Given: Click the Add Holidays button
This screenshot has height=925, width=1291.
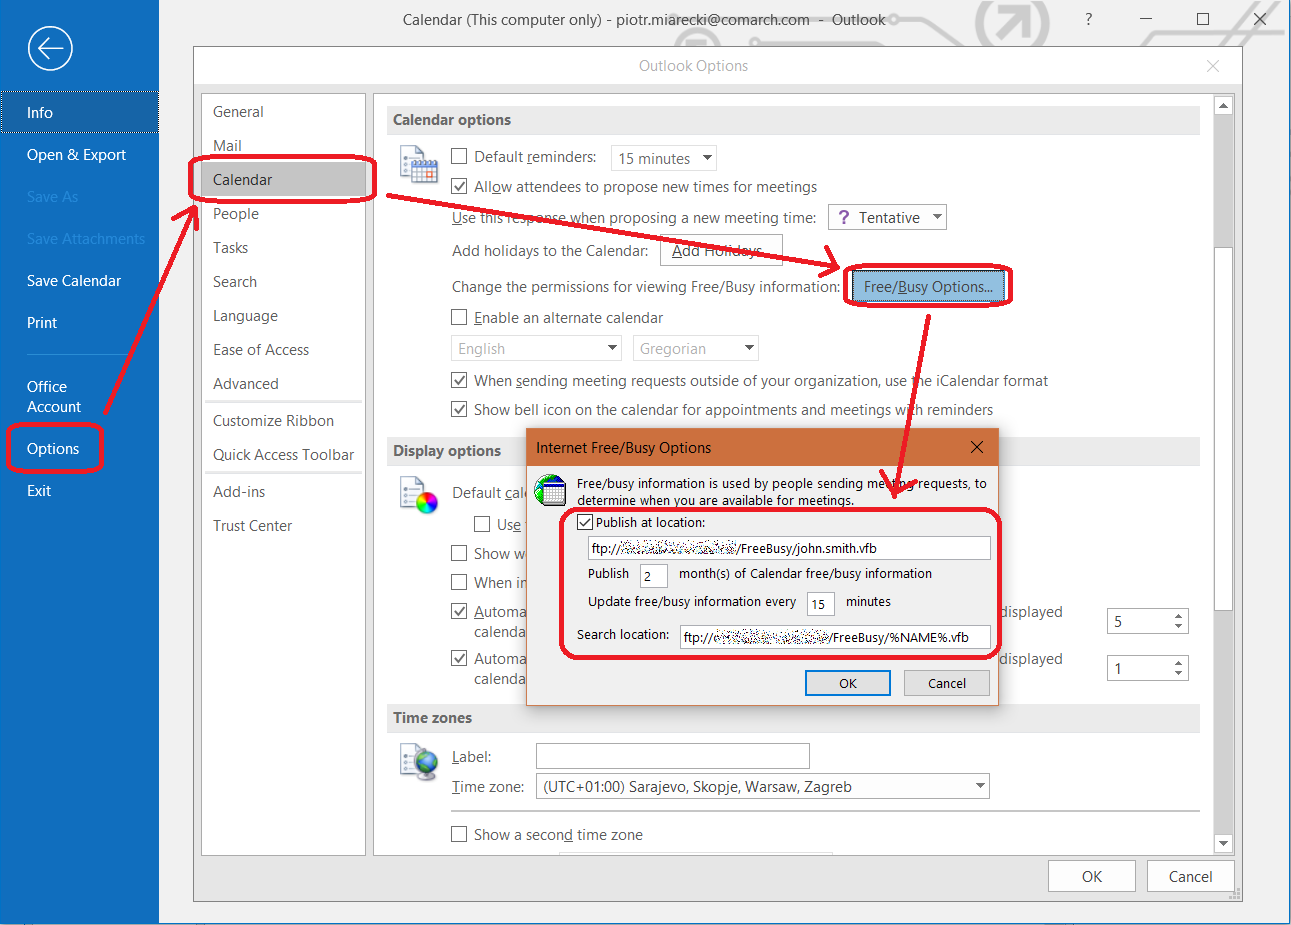Looking at the screenshot, I should pyautogui.click(x=720, y=251).
